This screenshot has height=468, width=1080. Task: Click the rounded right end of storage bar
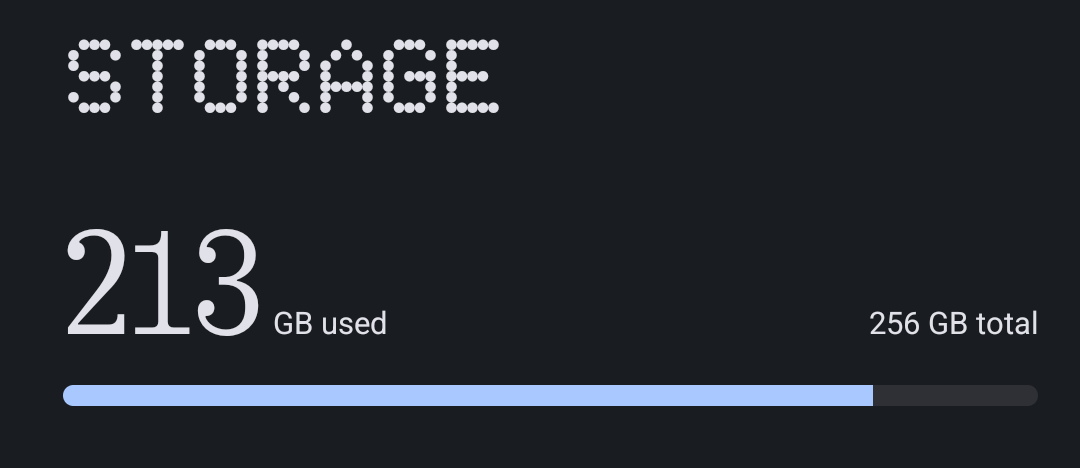(1031, 396)
